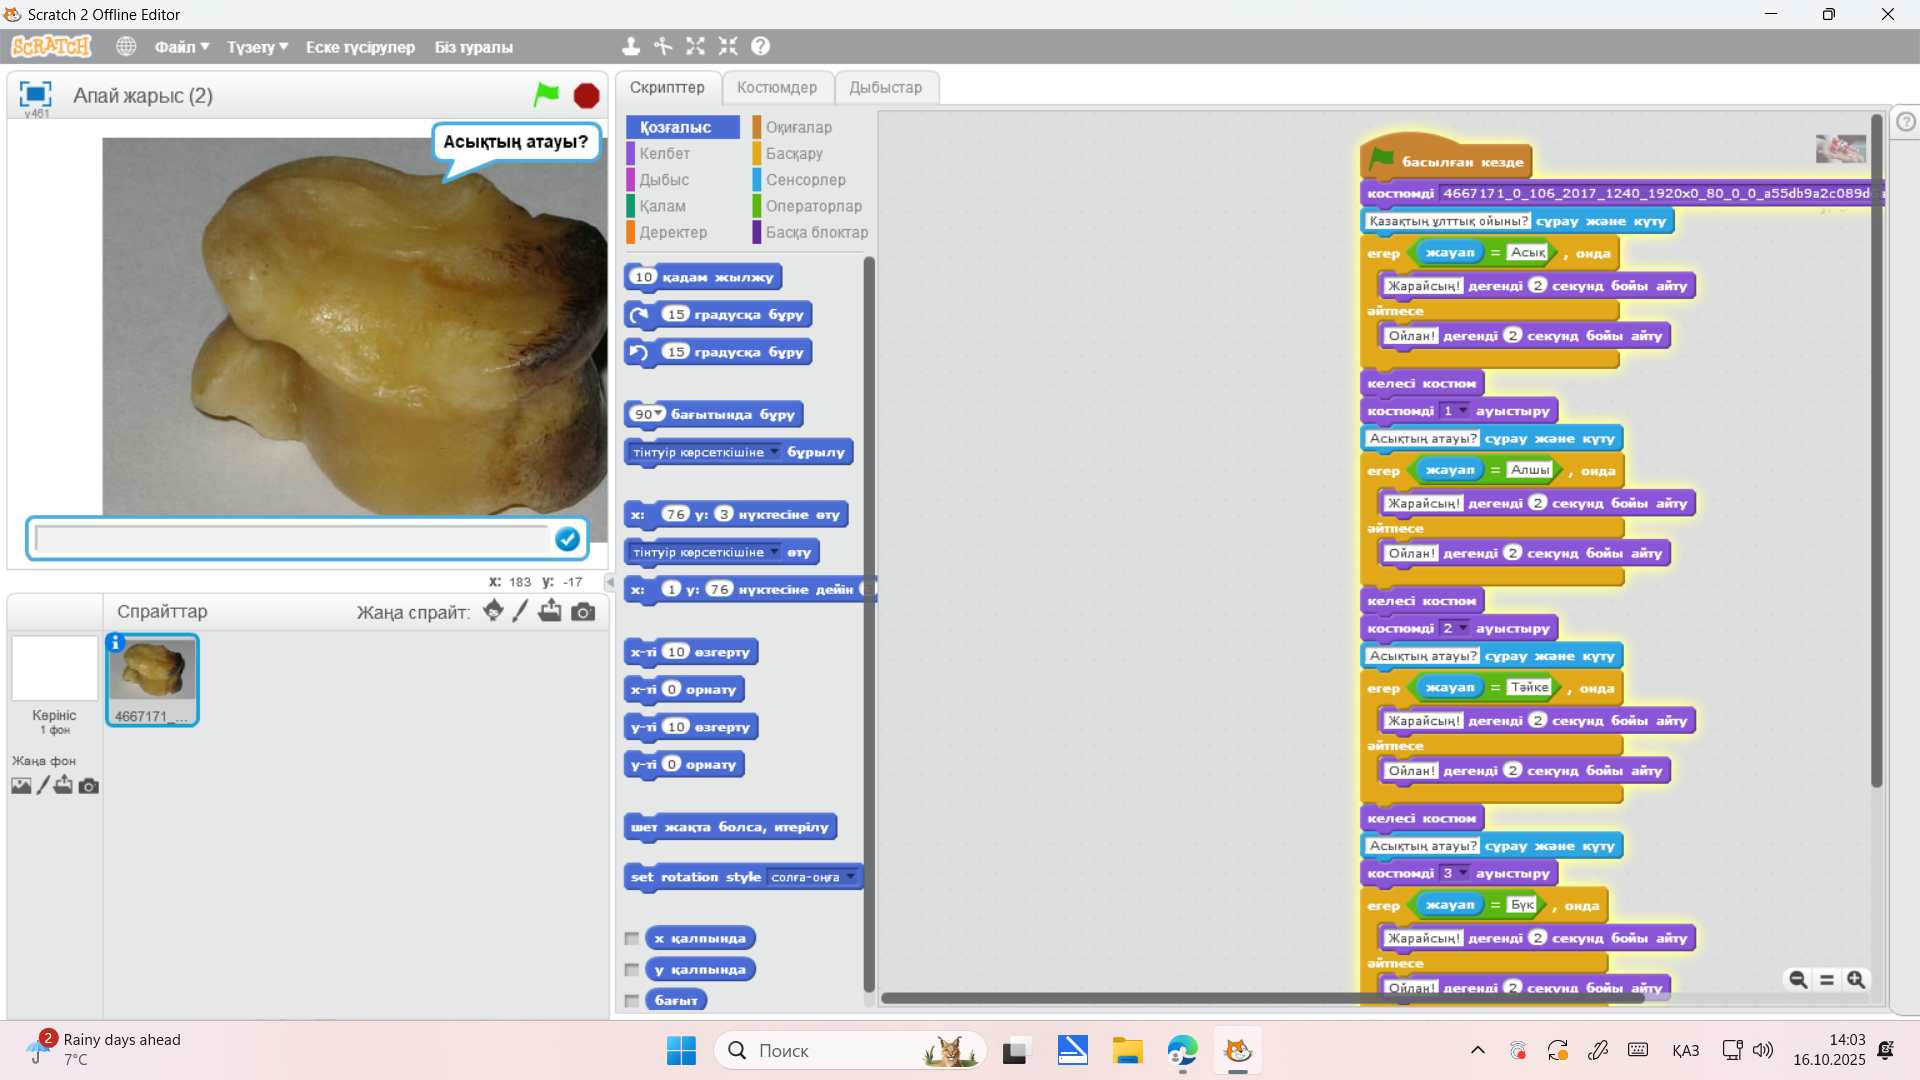Screen dimensions: 1920x1080
Task: Click the green flag to start
Action: [x=546, y=95]
